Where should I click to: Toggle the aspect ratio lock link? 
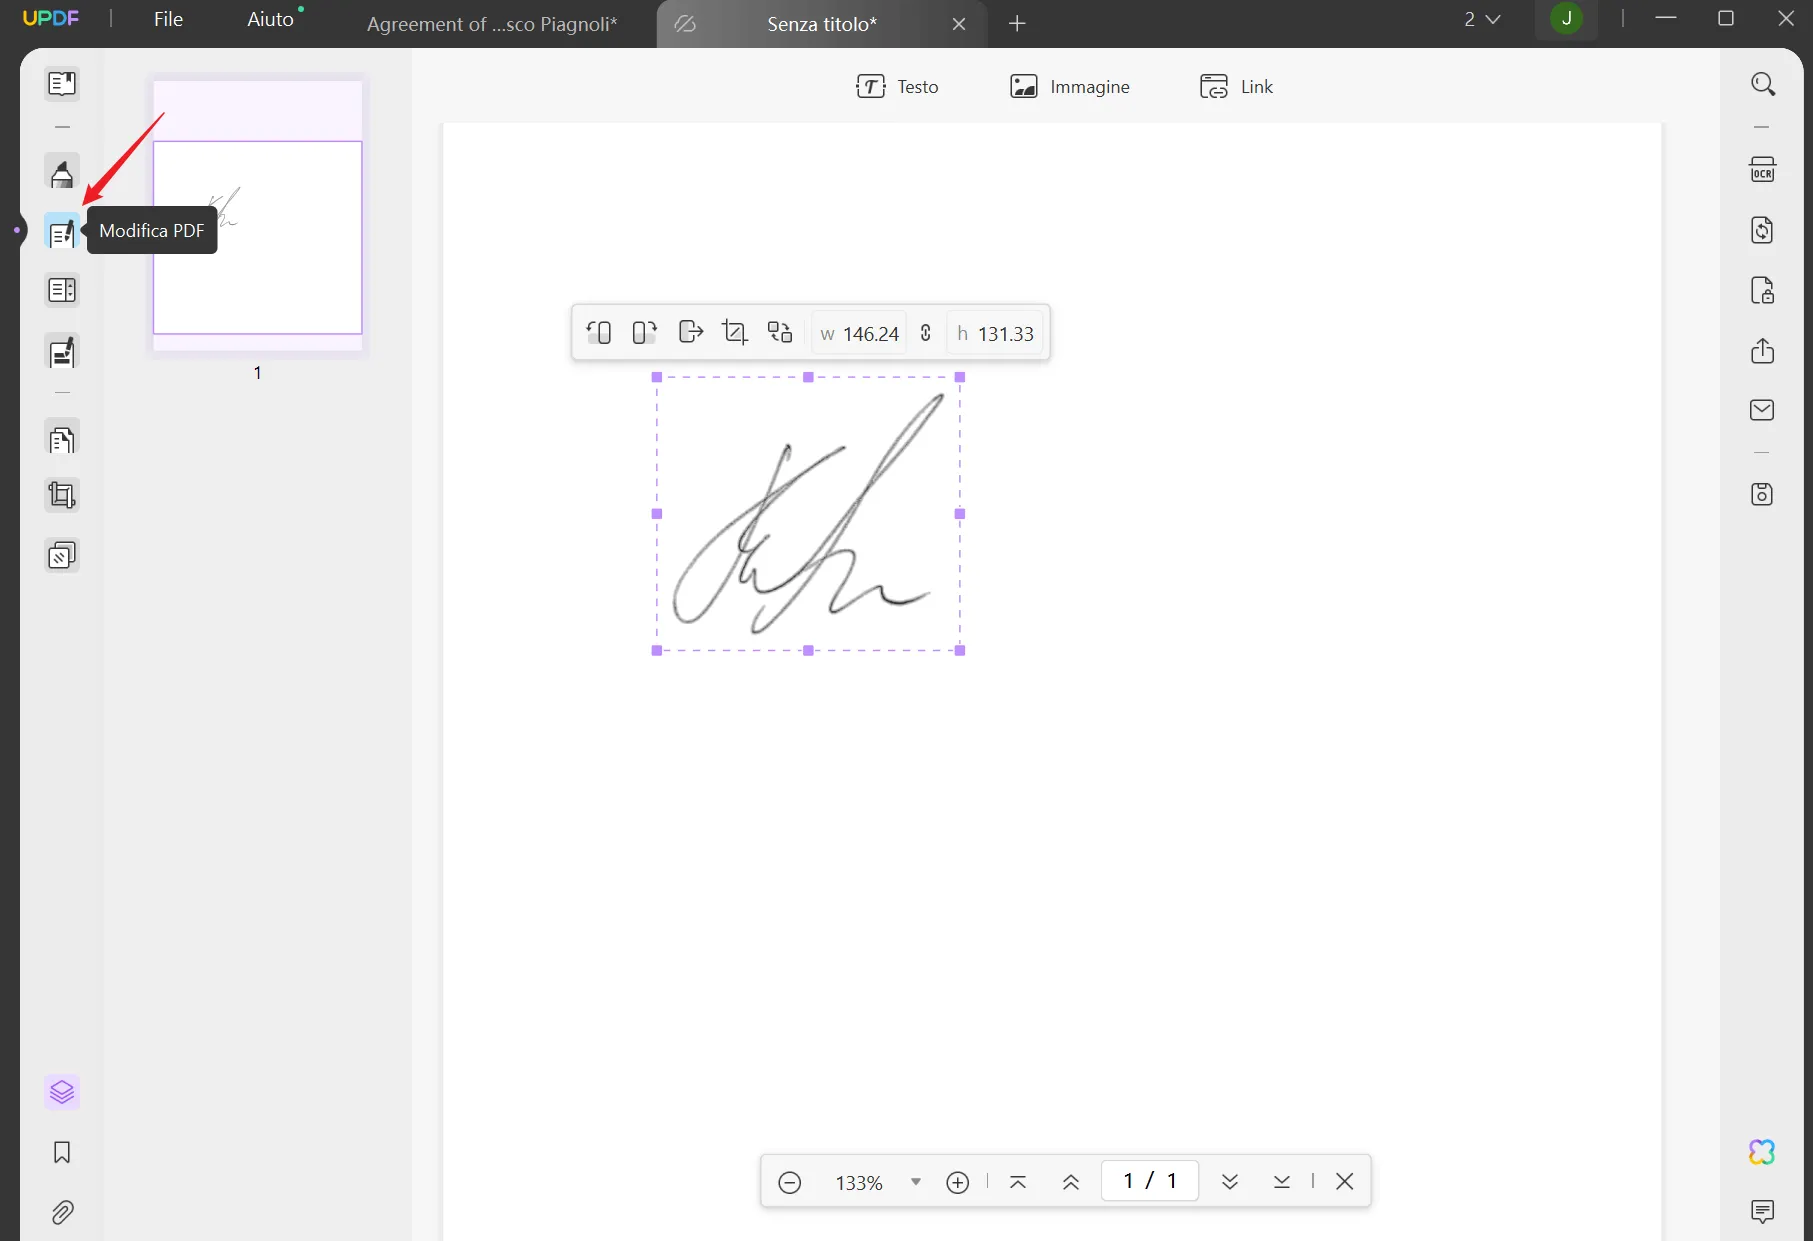tap(926, 333)
